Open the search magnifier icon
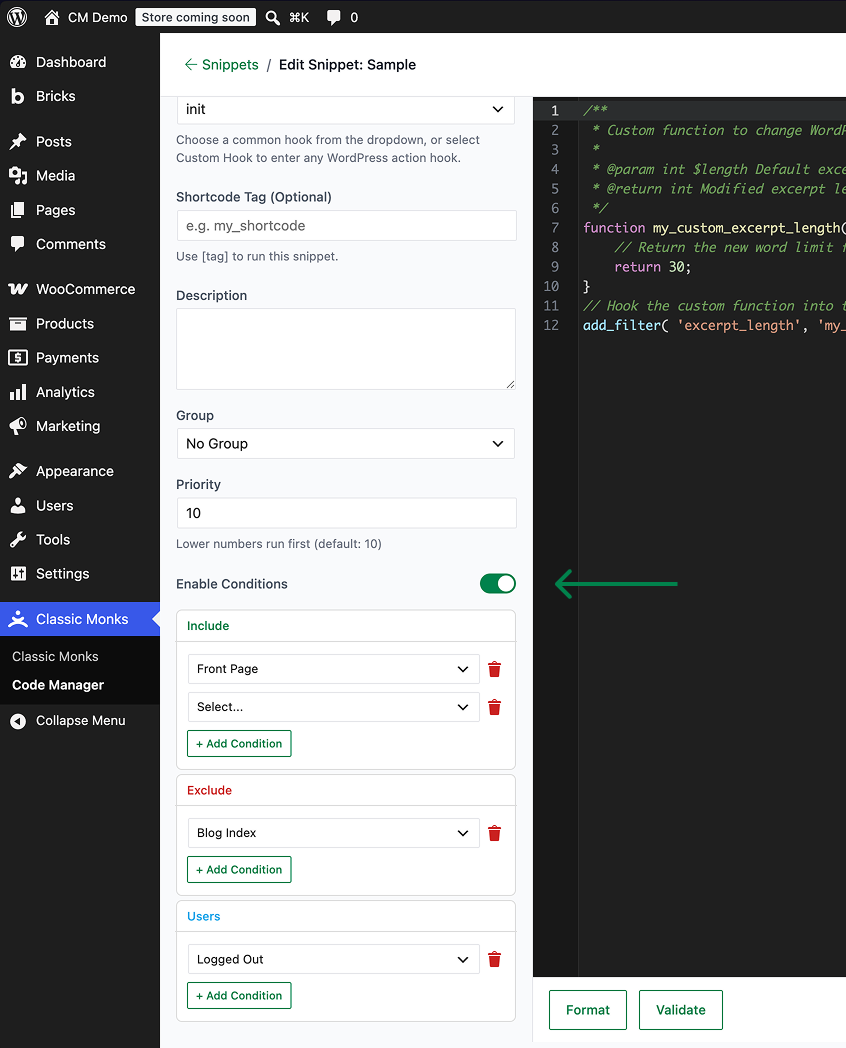The height and width of the screenshot is (1048, 846). [272, 17]
